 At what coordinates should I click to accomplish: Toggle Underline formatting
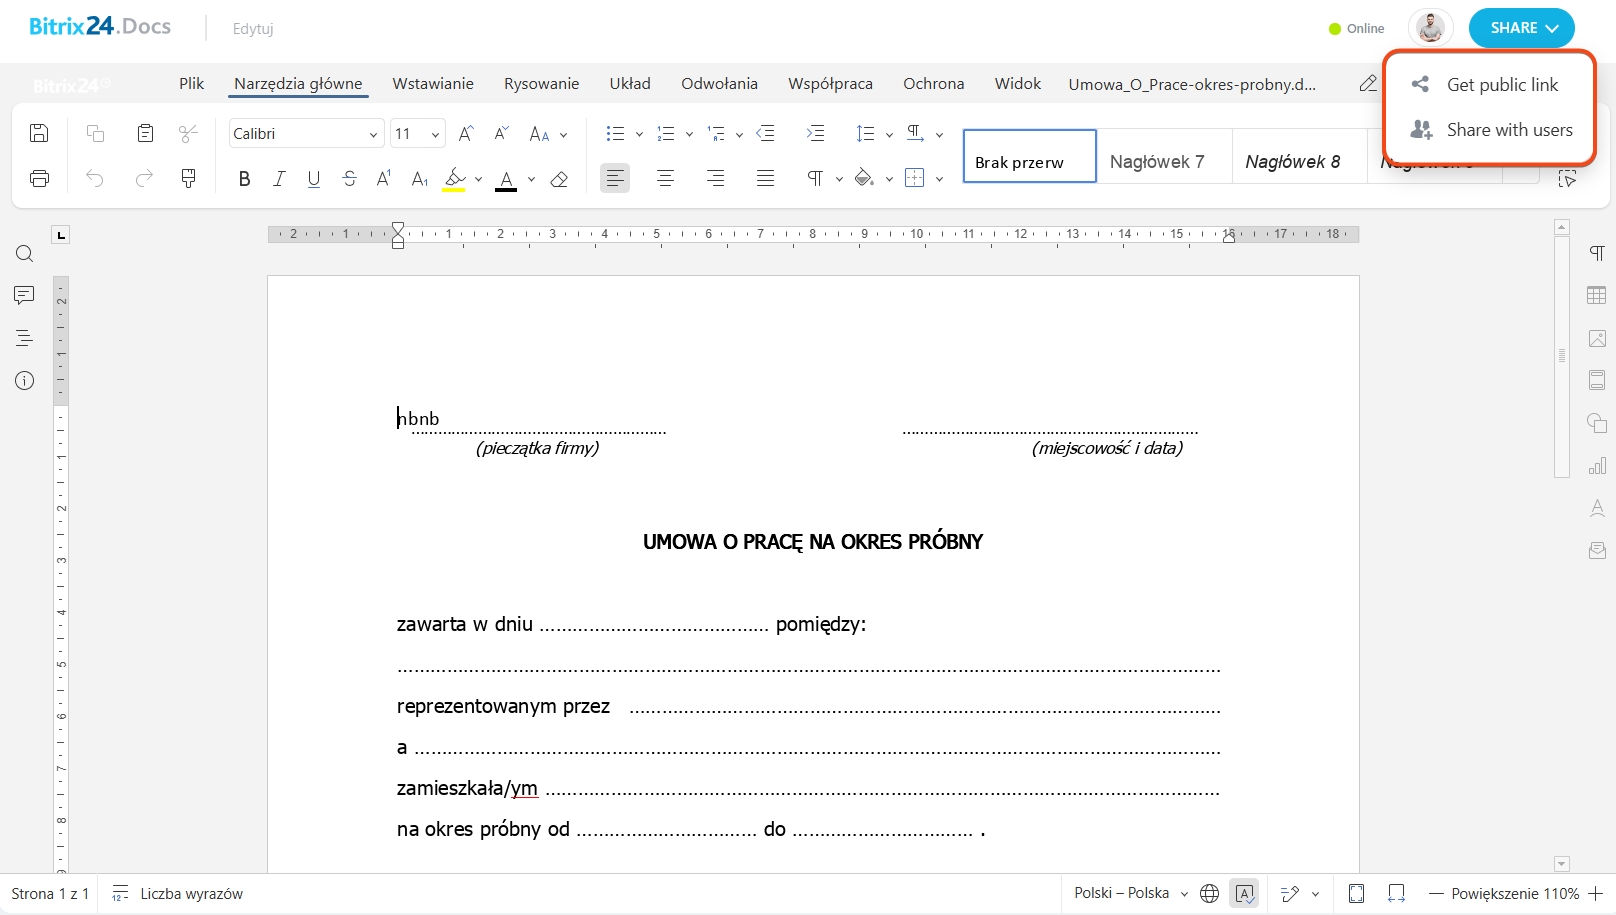pos(314,179)
